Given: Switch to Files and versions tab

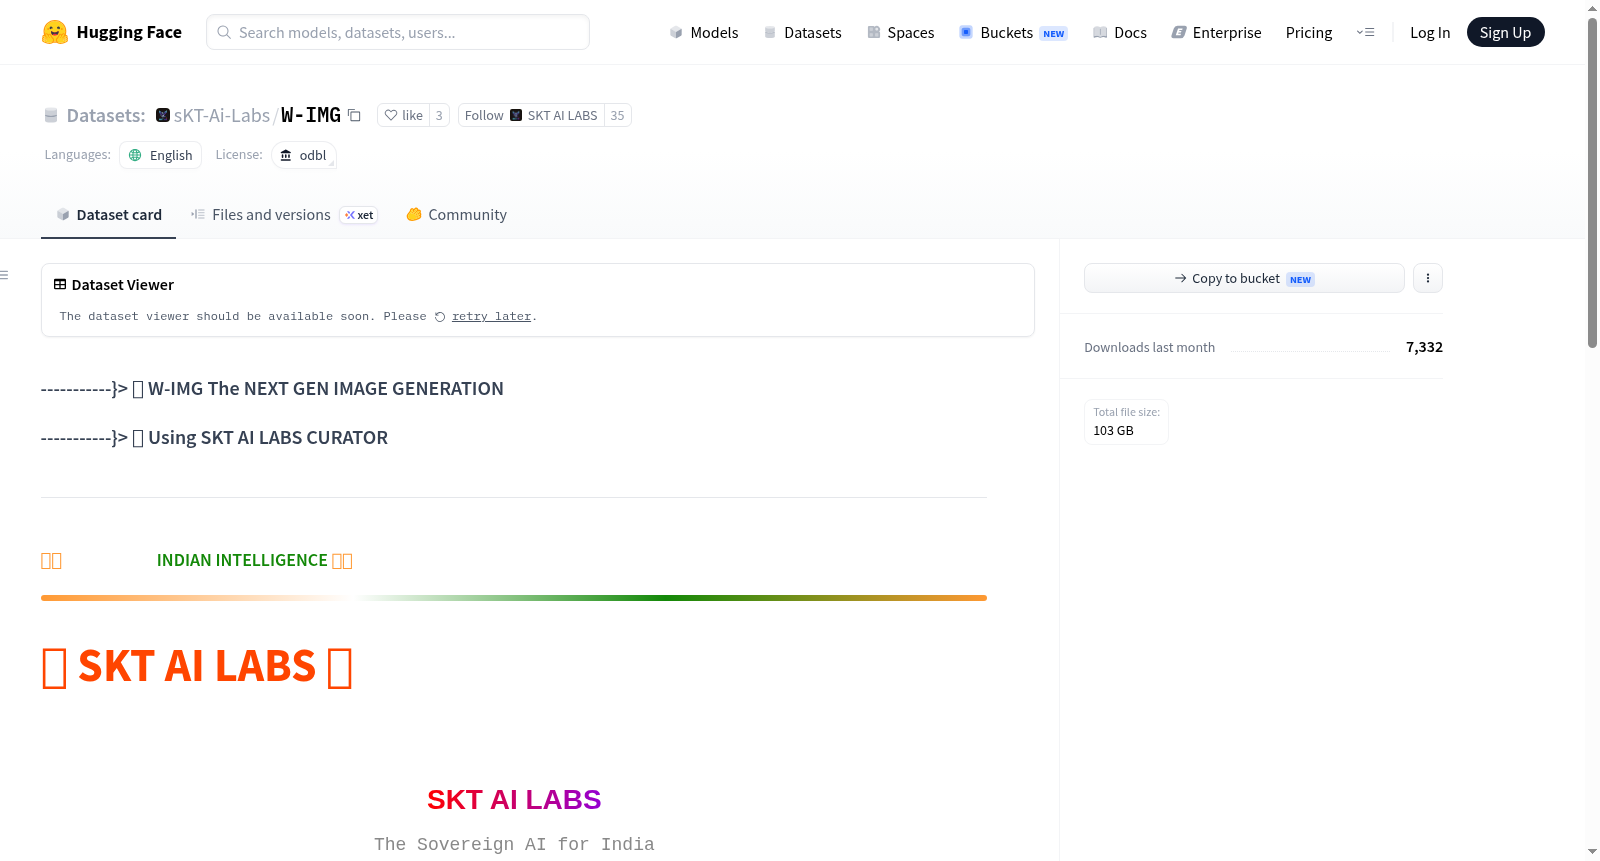Looking at the screenshot, I should (284, 214).
